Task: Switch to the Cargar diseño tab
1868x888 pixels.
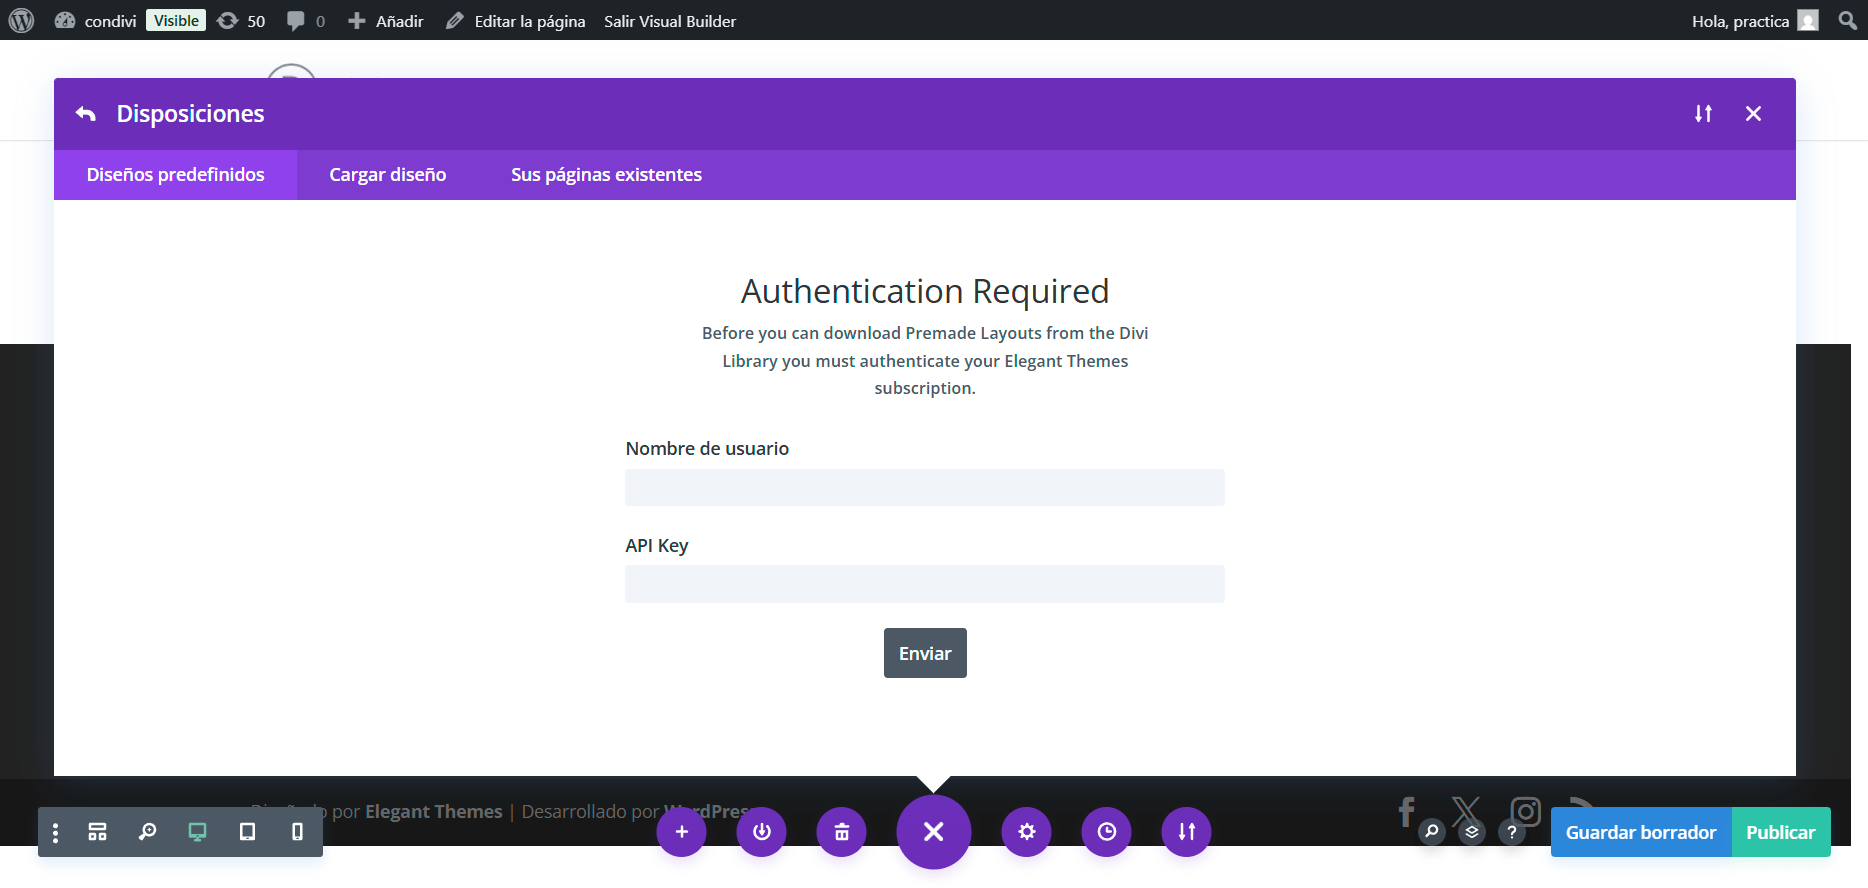Action: coord(388,175)
